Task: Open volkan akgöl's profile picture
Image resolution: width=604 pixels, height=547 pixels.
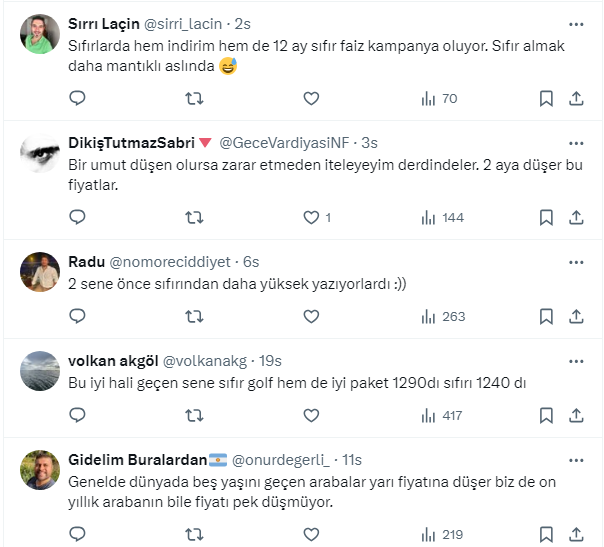Action: tap(39, 370)
